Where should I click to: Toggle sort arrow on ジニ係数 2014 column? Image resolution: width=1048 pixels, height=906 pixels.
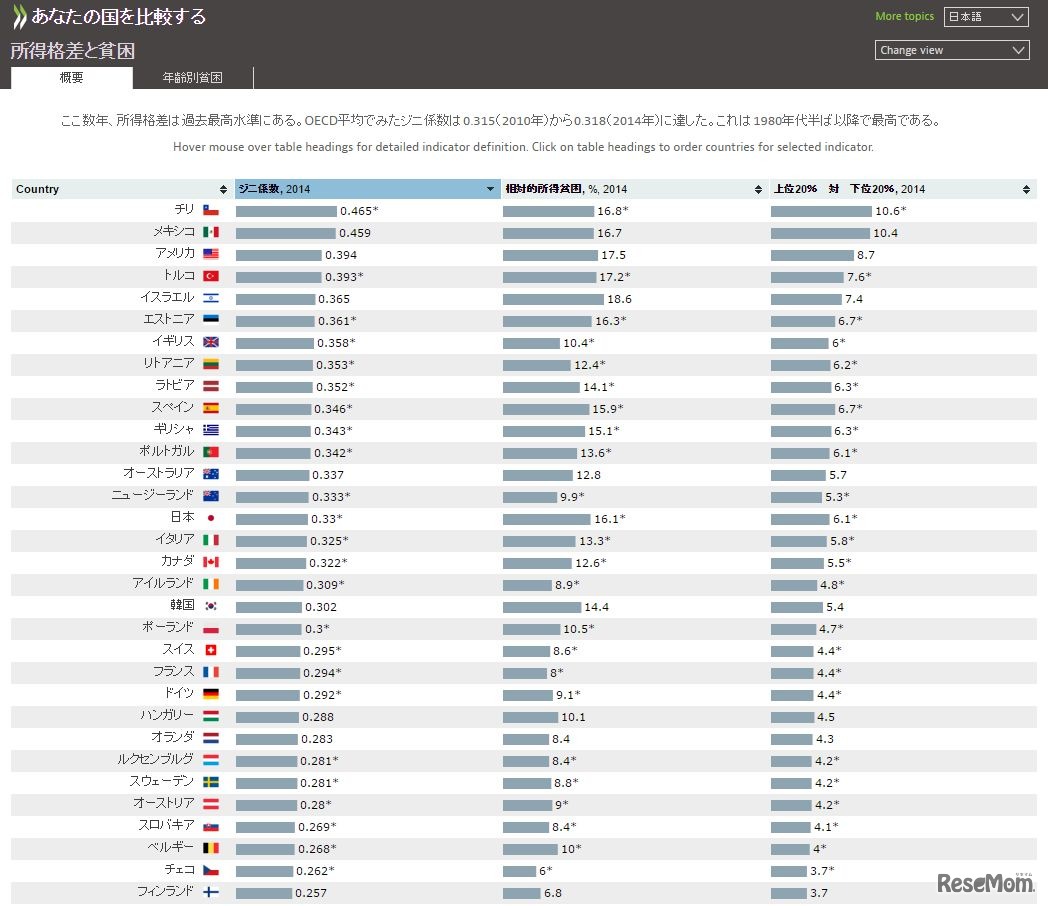[491, 189]
